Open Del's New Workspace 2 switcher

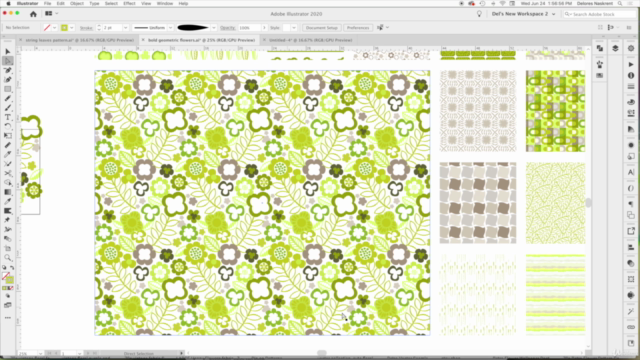[524, 14]
